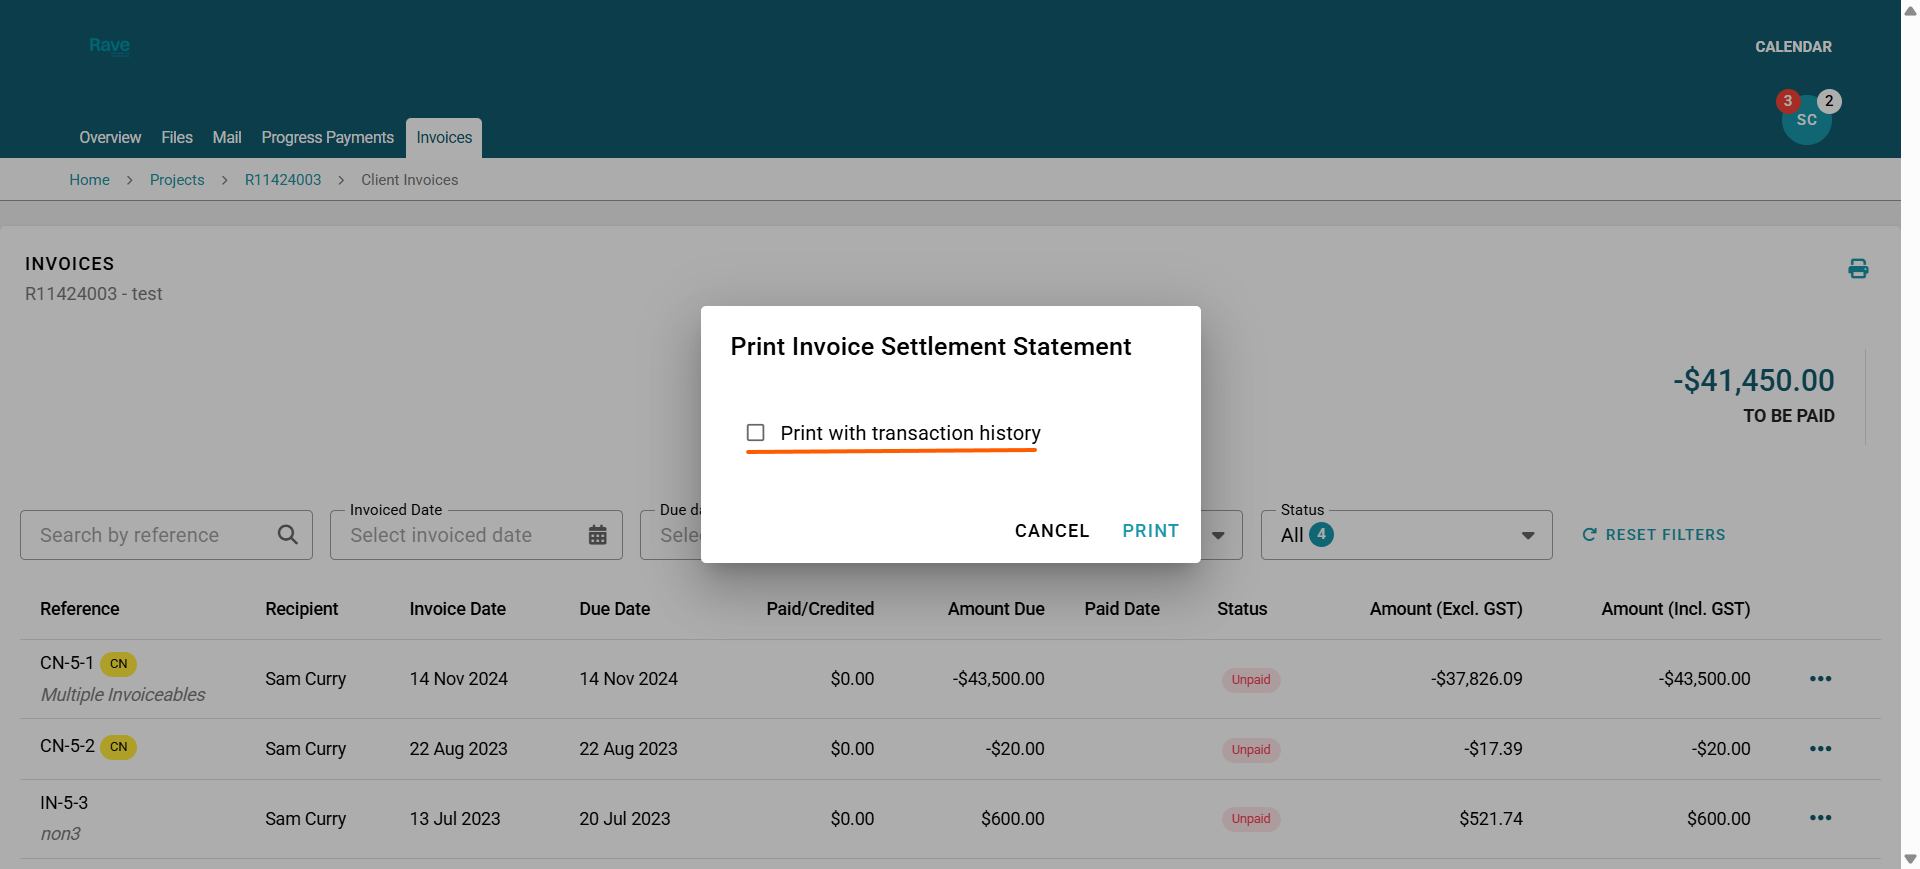Open more options for CN-5-2 row
Image resolution: width=1920 pixels, height=869 pixels.
click(1820, 749)
